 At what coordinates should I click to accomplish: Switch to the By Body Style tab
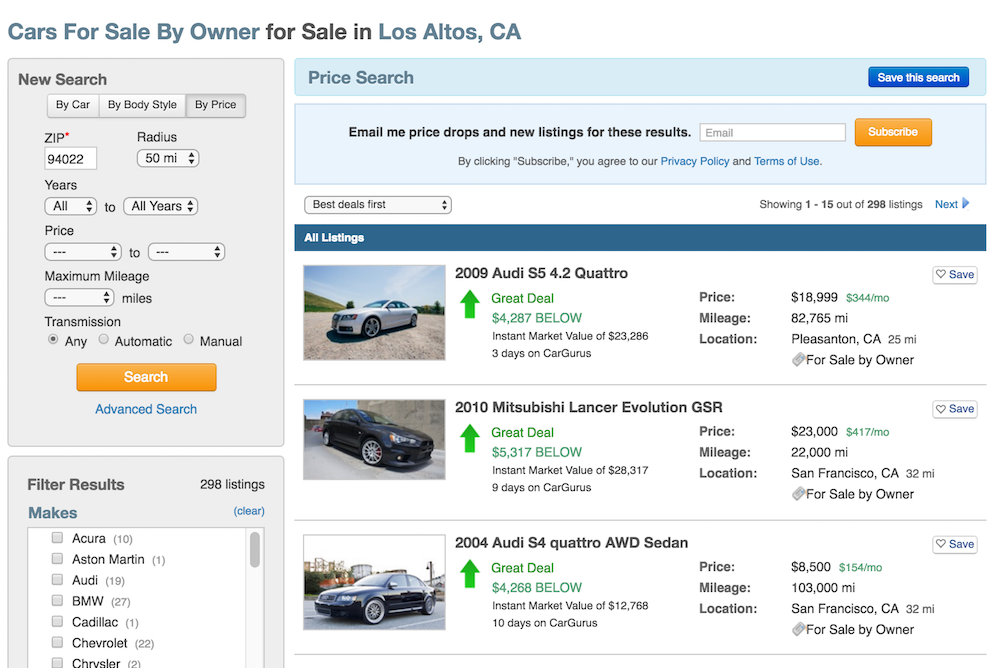pyautogui.click(x=142, y=105)
